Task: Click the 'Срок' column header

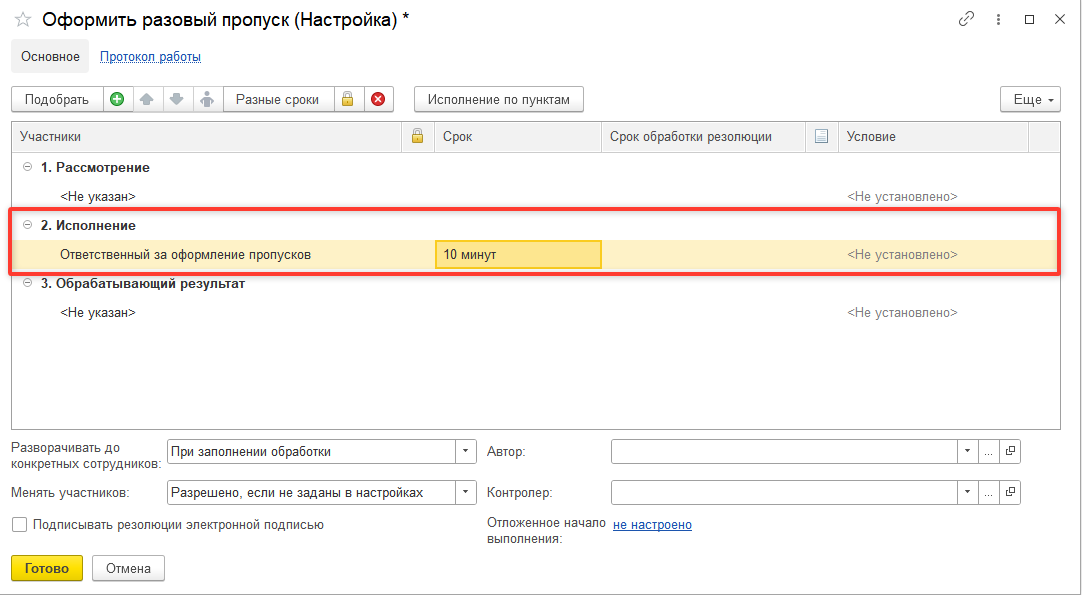Action: [518, 137]
